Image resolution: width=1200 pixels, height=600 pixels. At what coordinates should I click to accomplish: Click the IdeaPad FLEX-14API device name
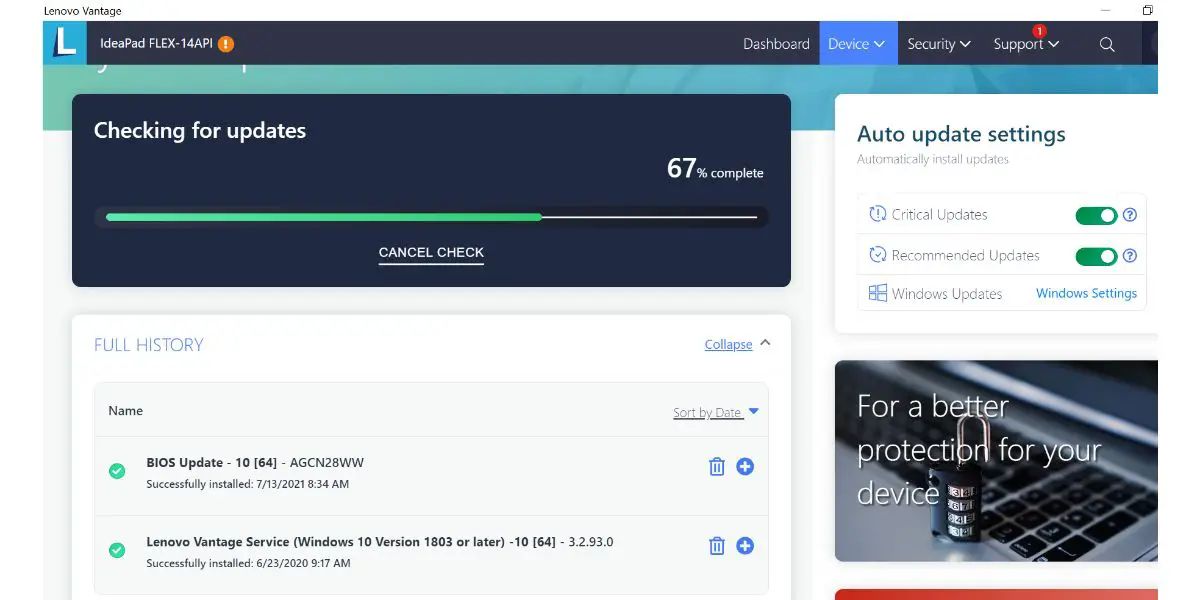click(x=157, y=44)
